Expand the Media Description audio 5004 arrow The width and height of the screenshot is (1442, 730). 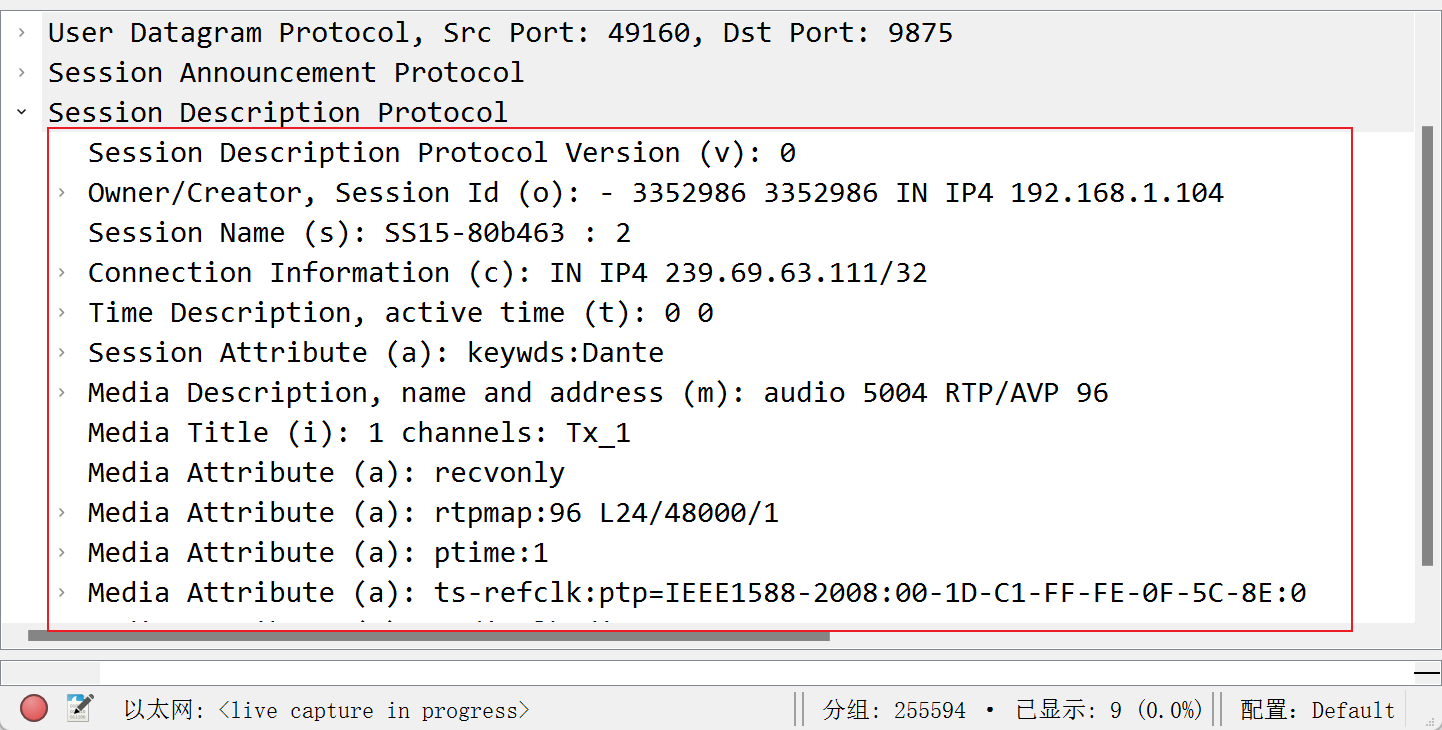click(x=62, y=393)
